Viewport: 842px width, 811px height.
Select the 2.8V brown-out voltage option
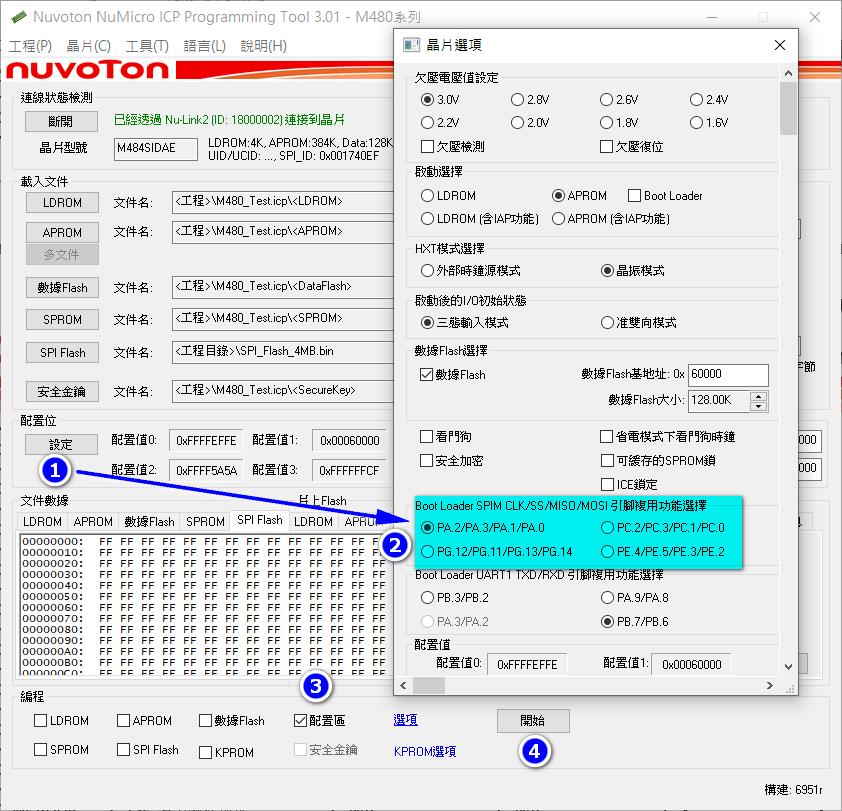tap(517, 100)
